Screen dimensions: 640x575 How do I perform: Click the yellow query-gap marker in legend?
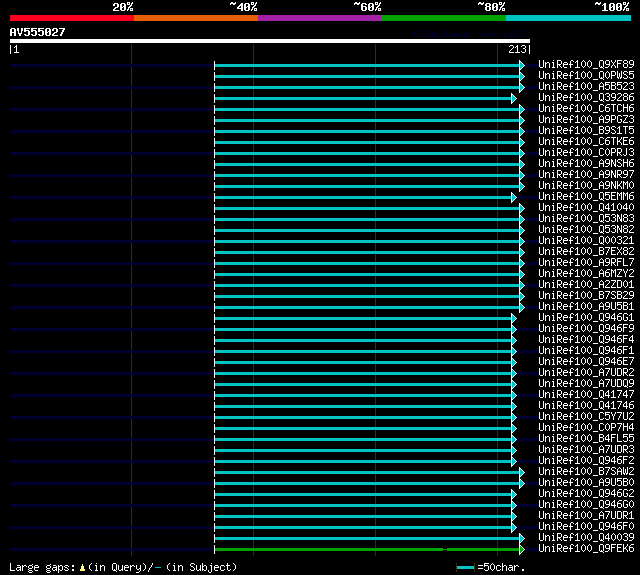[82, 567]
